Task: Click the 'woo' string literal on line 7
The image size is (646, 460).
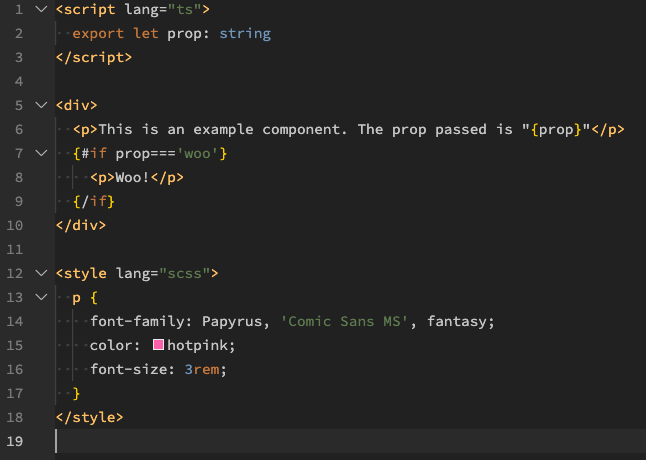Action: click(197, 153)
